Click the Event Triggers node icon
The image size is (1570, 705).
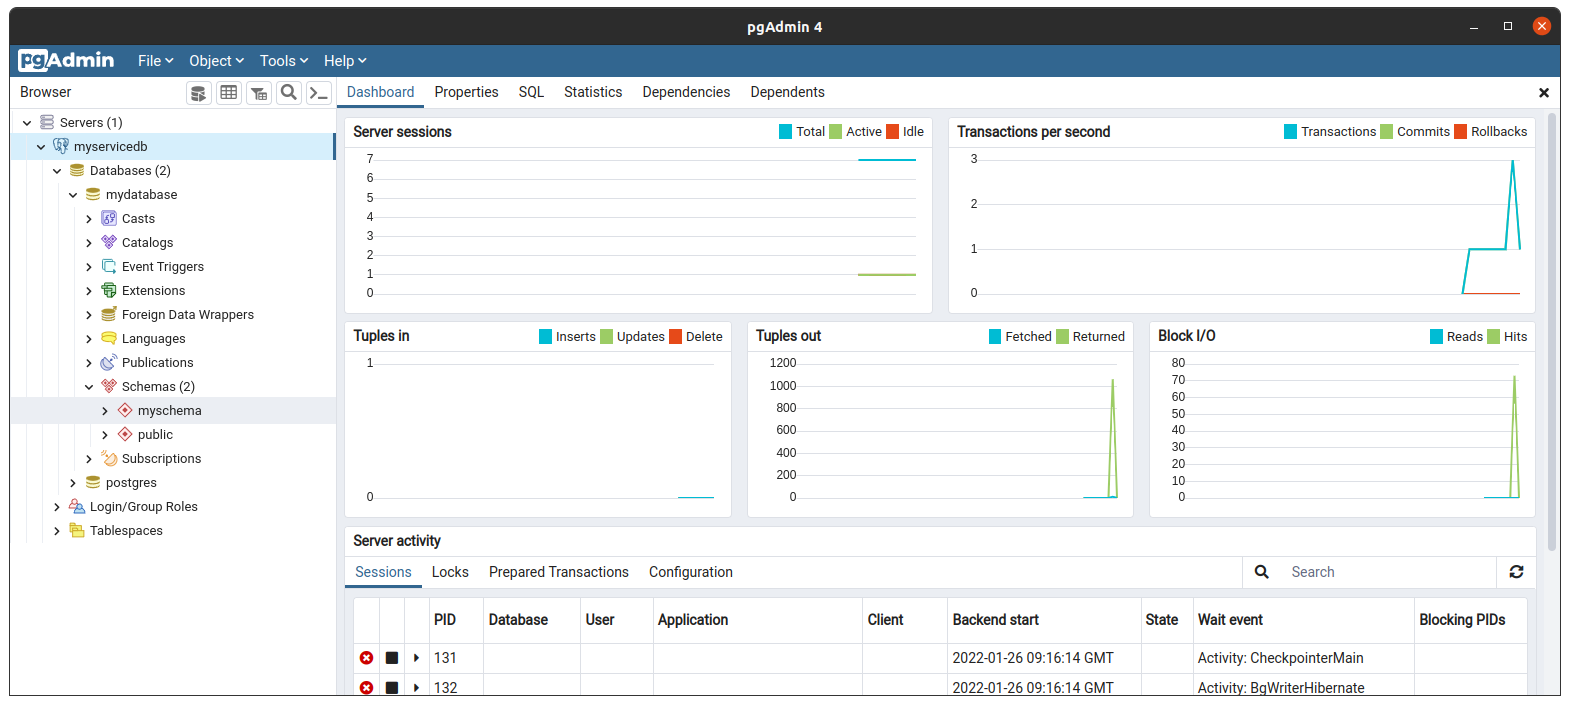(109, 266)
